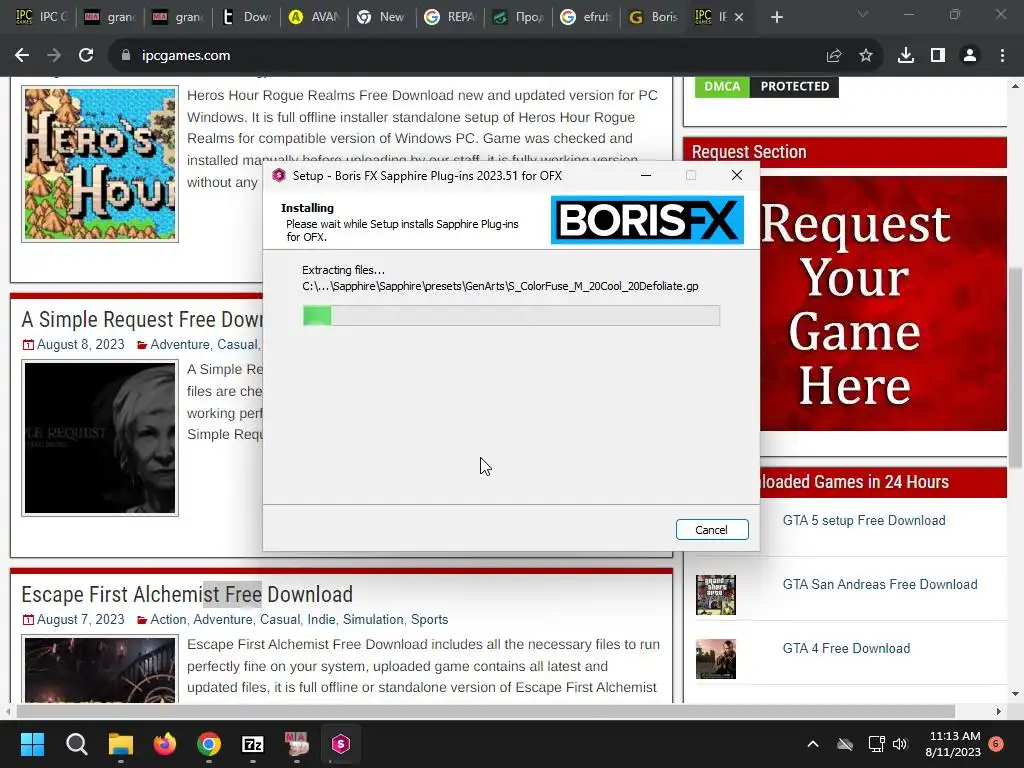Screen dimensions: 1024x768
Task: Open the Windows Start menu
Action: (32, 744)
